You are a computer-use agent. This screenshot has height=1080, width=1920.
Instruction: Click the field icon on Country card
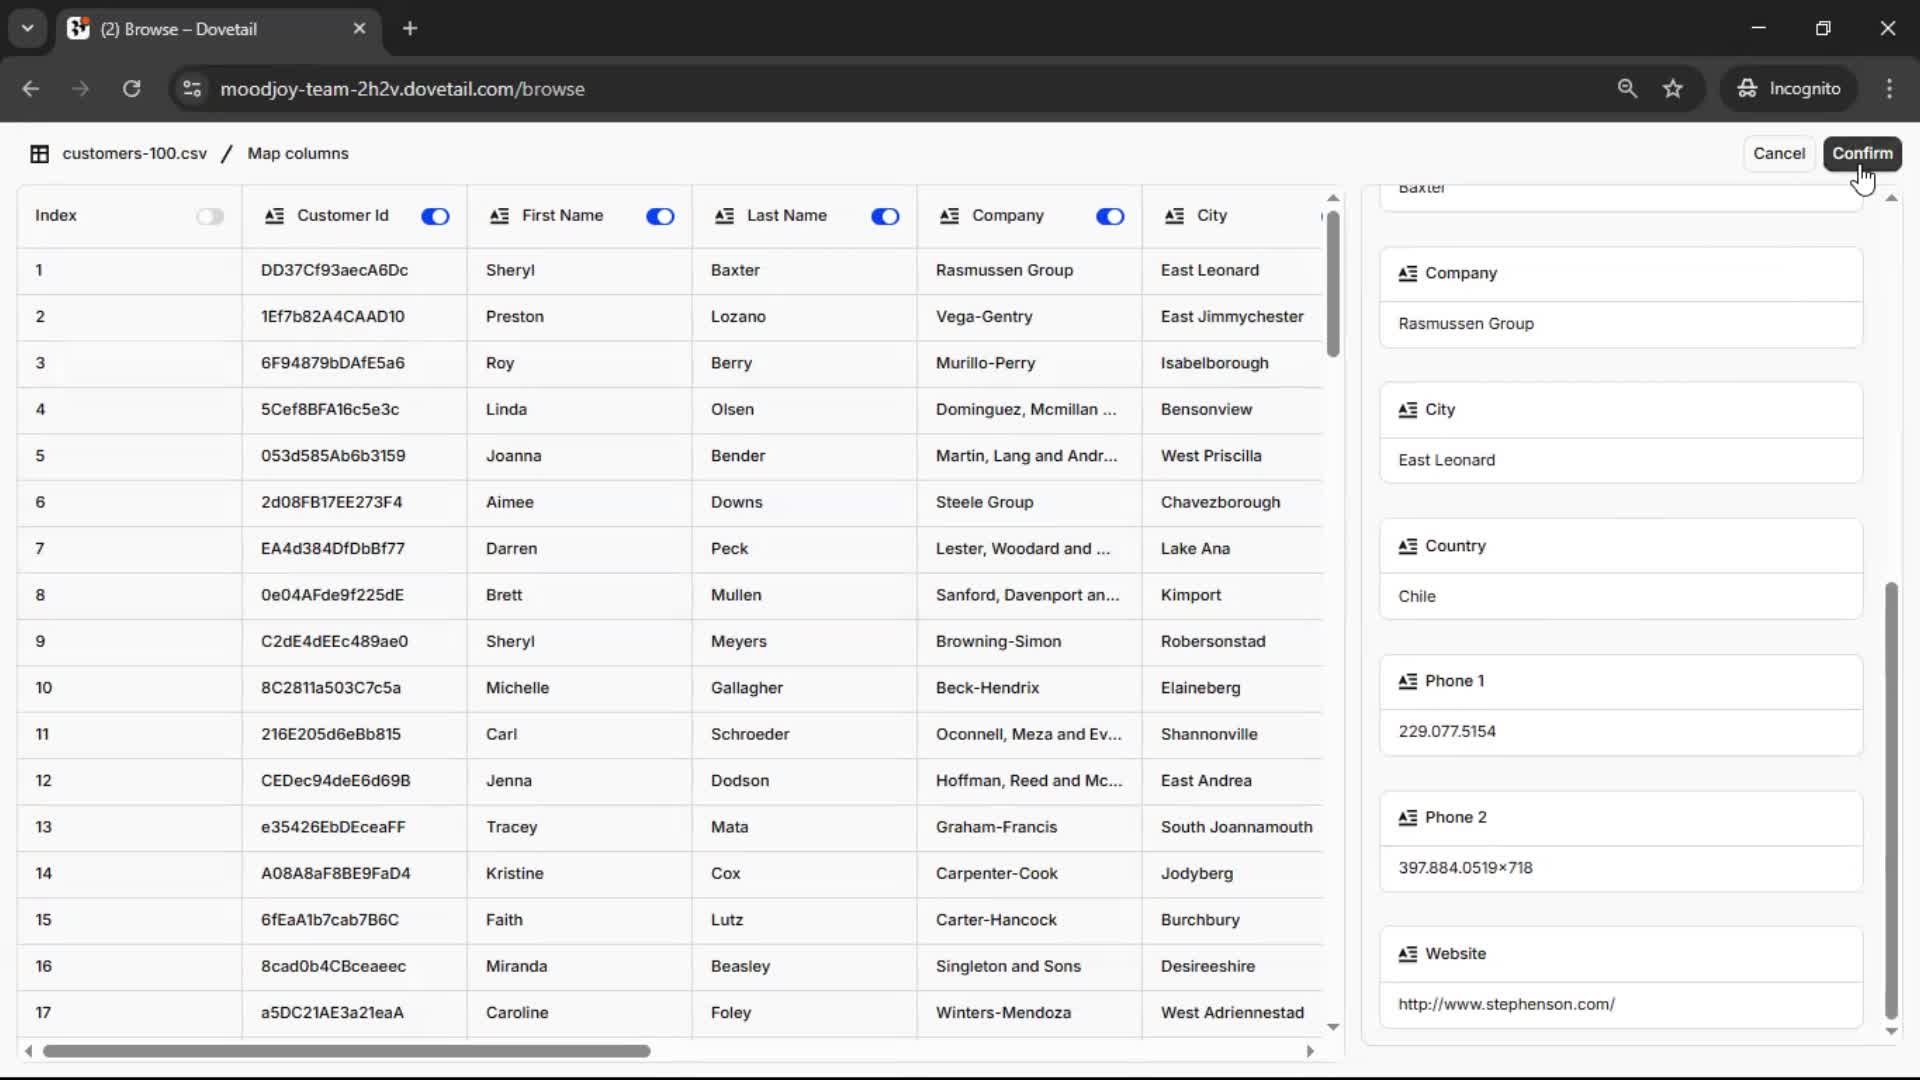(1407, 546)
